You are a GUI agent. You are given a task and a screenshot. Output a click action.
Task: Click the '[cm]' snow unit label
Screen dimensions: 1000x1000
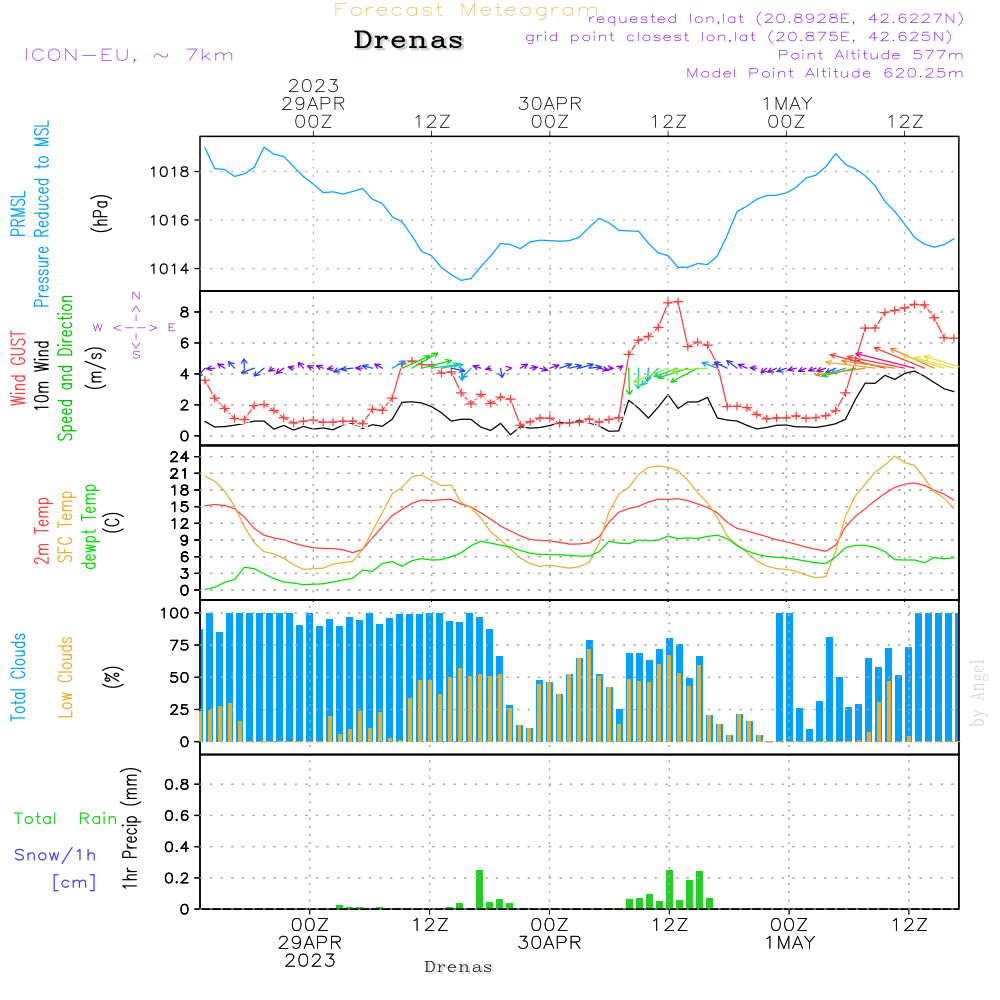pos(74,882)
